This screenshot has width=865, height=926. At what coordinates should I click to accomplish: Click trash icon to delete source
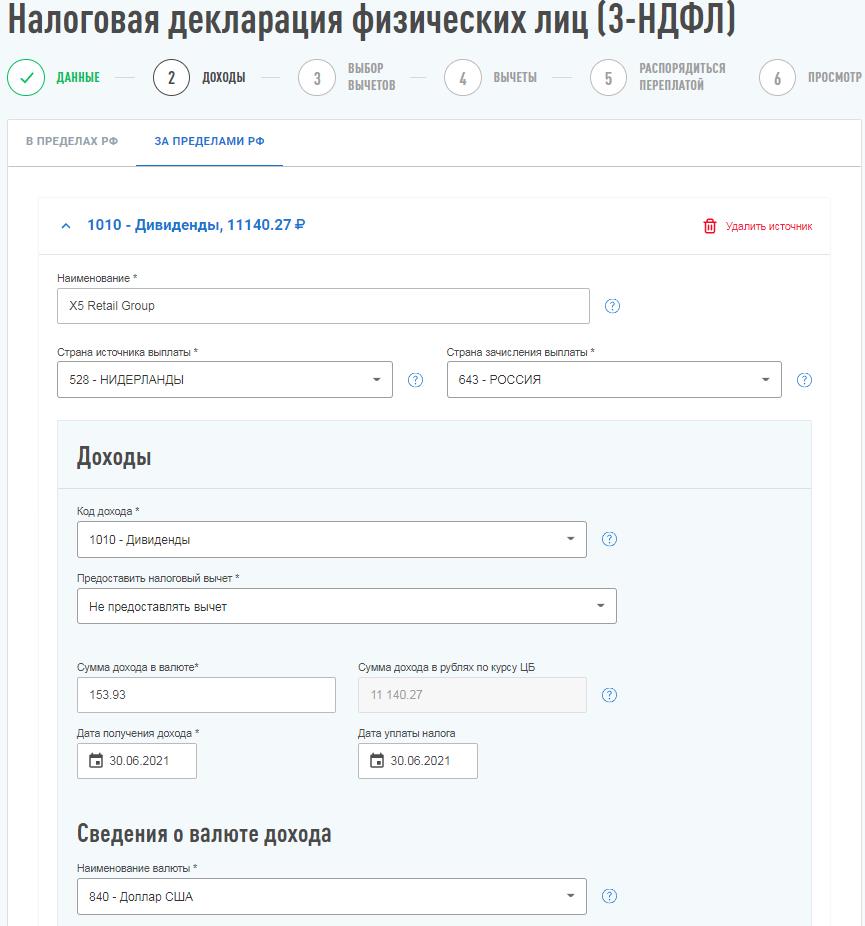[710, 226]
